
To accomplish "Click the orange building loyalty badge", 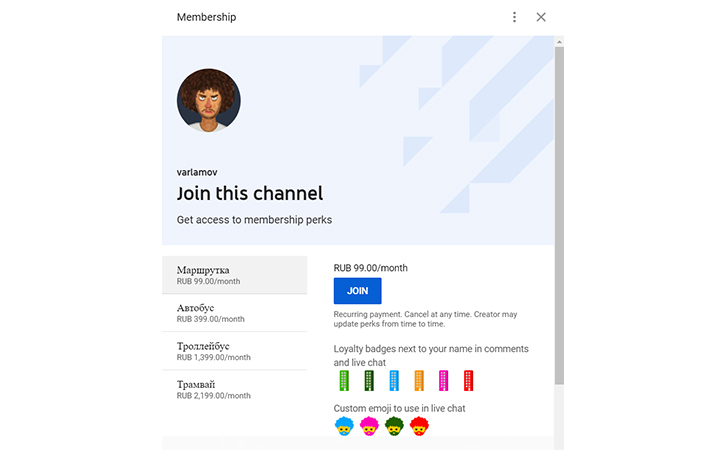I will [419, 381].
